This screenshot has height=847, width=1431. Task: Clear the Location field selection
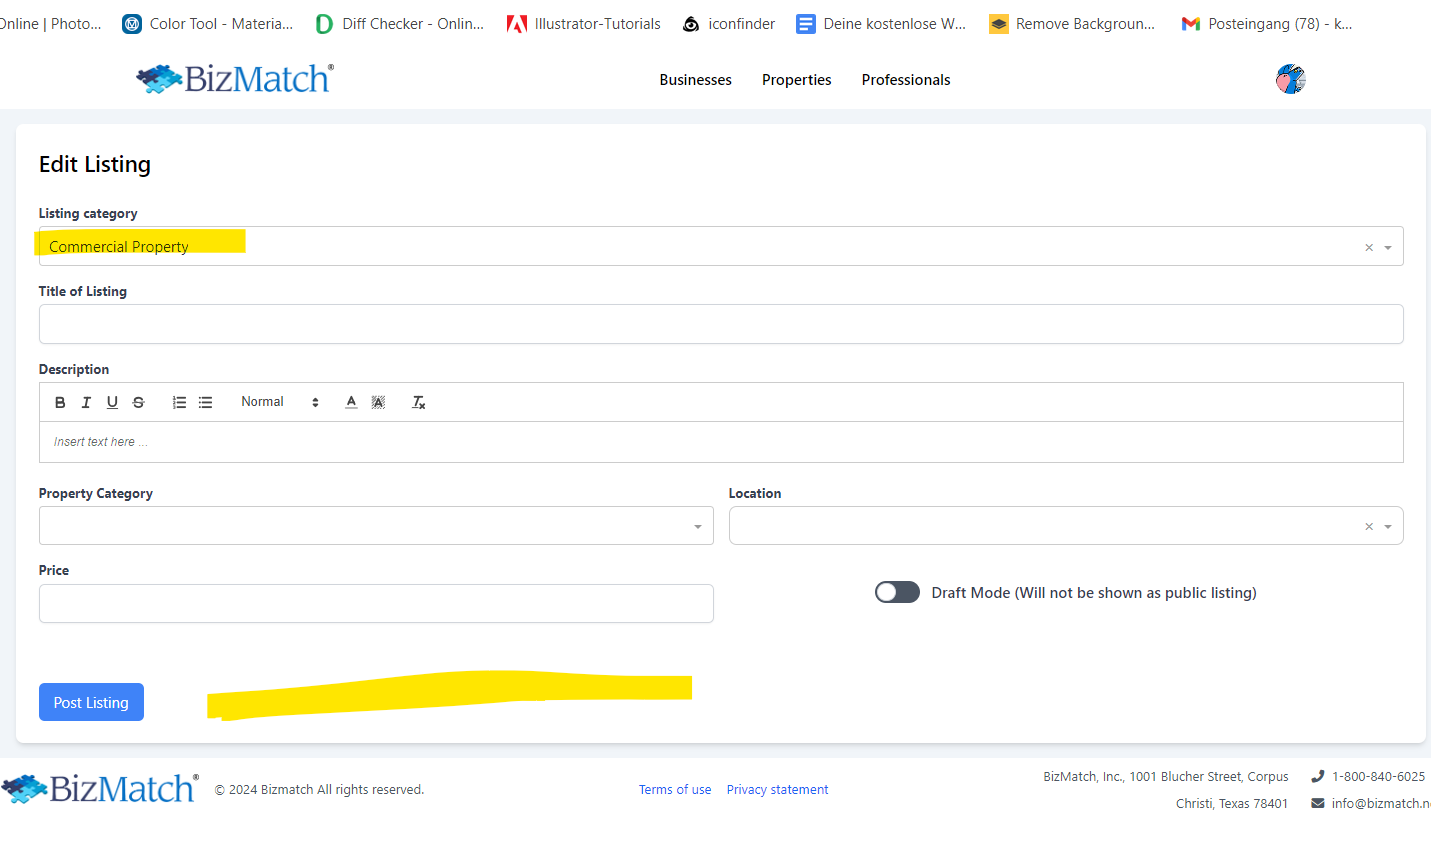click(1369, 526)
